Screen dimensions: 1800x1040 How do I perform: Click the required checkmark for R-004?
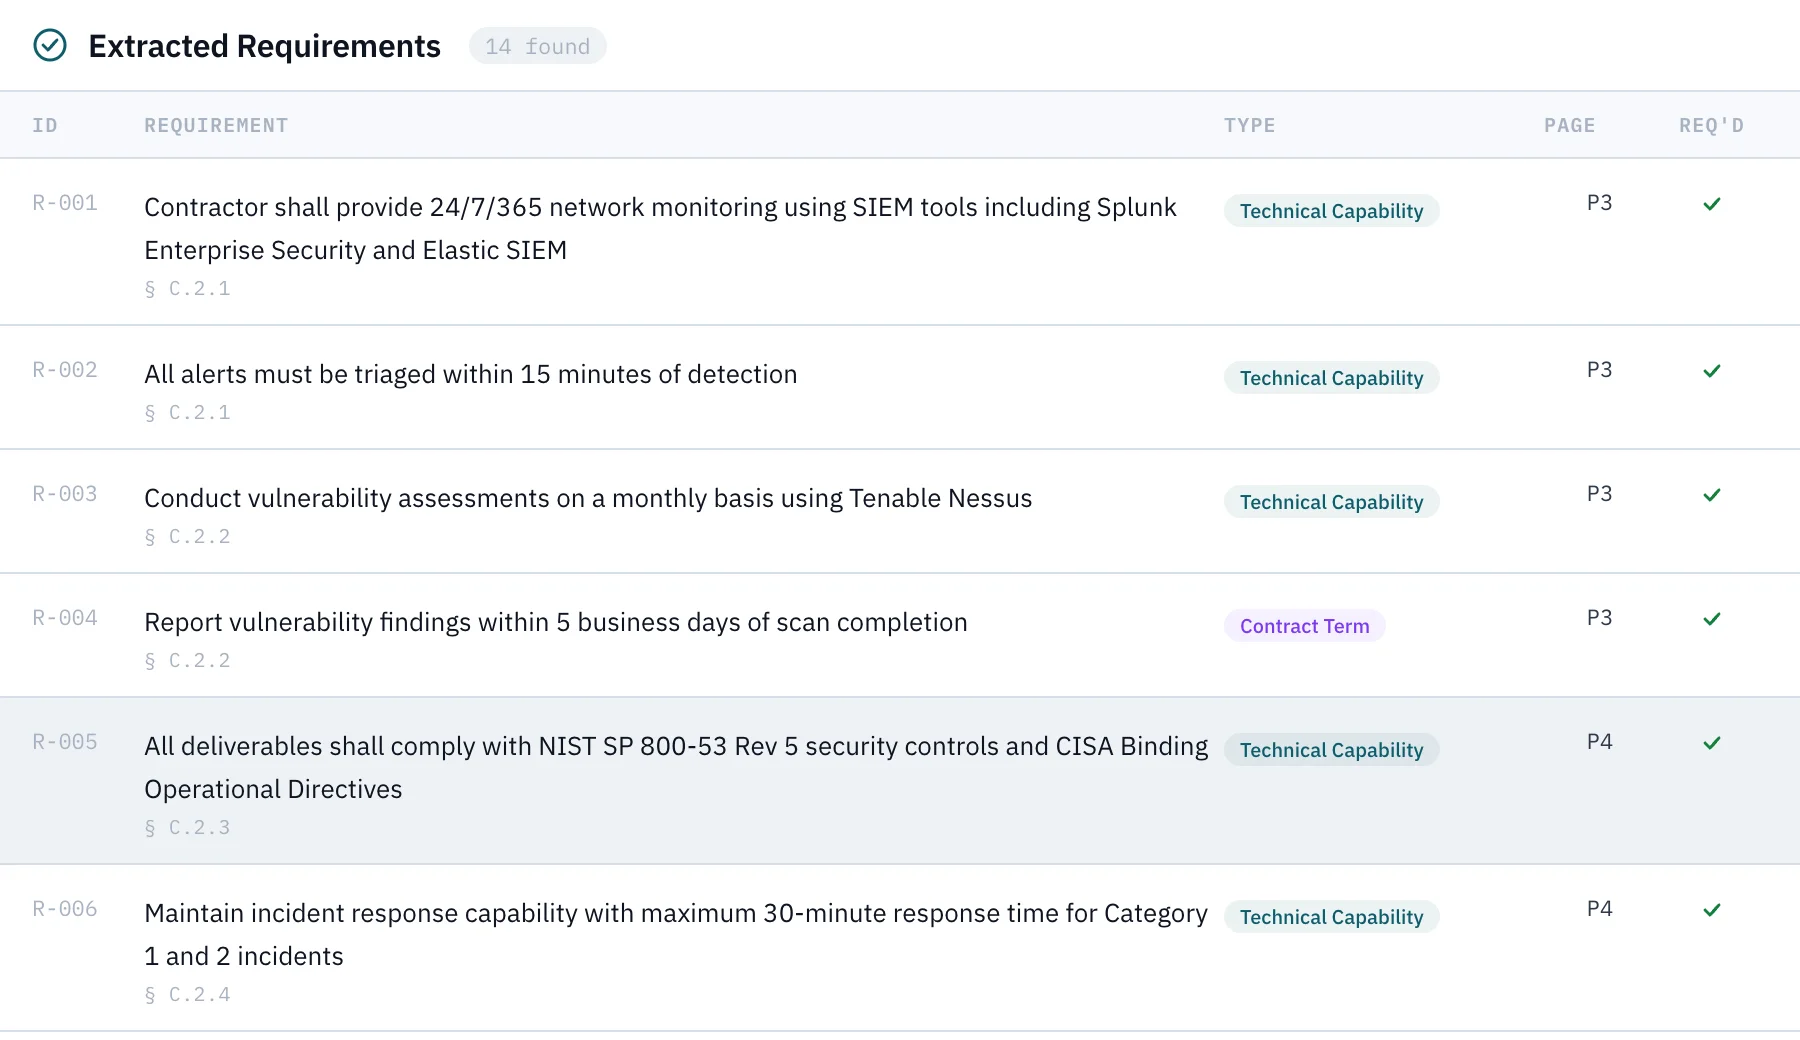[x=1712, y=619]
